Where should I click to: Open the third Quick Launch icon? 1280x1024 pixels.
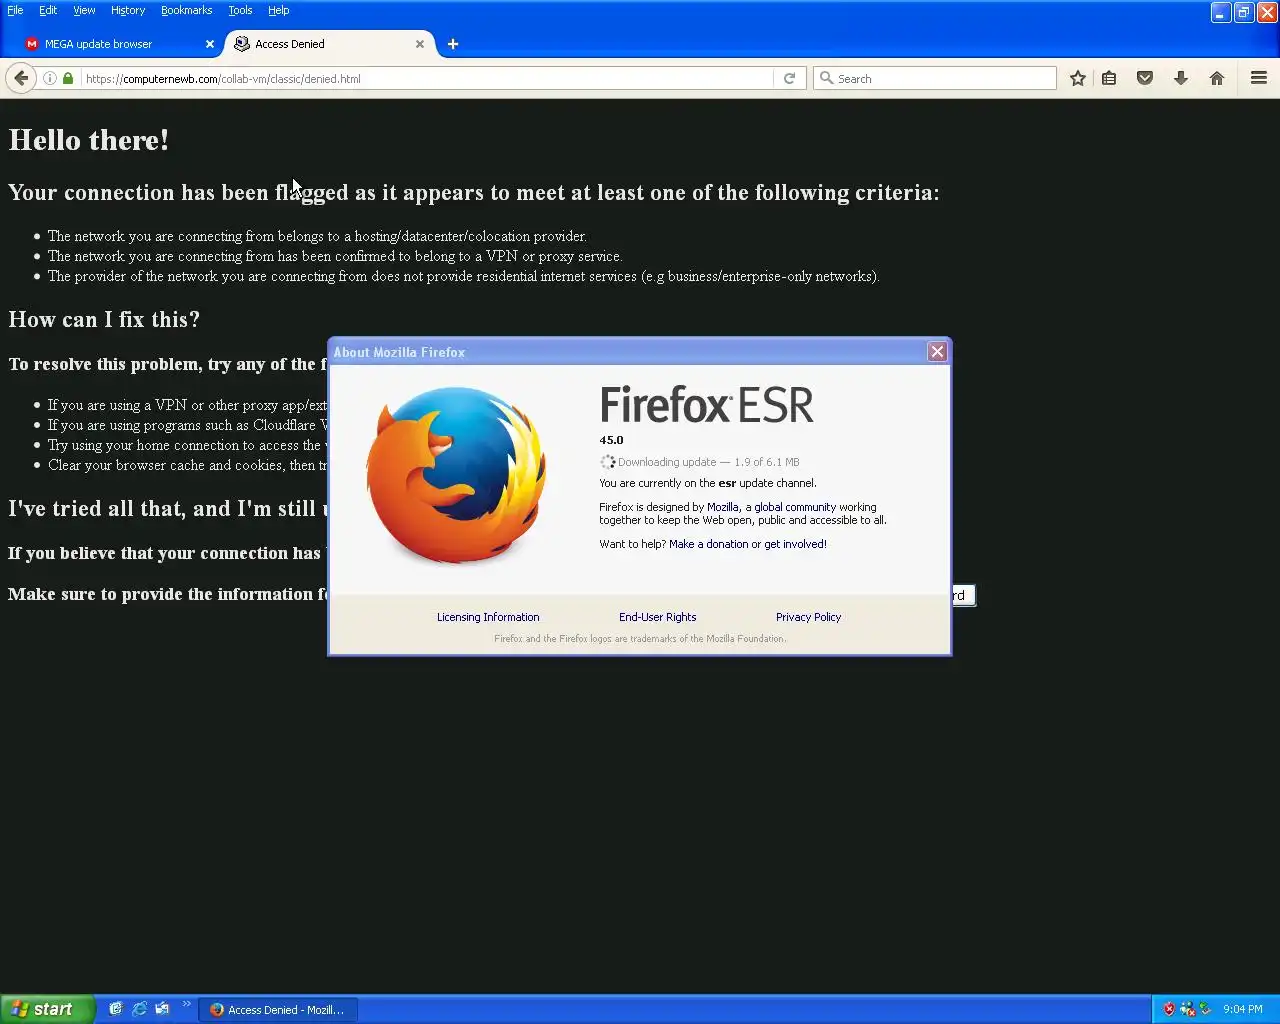[162, 1009]
